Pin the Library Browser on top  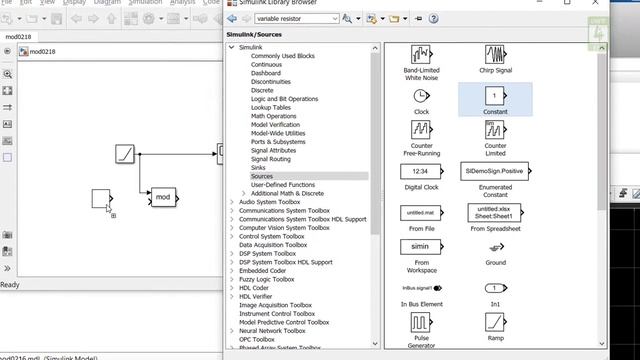coord(418,19)
